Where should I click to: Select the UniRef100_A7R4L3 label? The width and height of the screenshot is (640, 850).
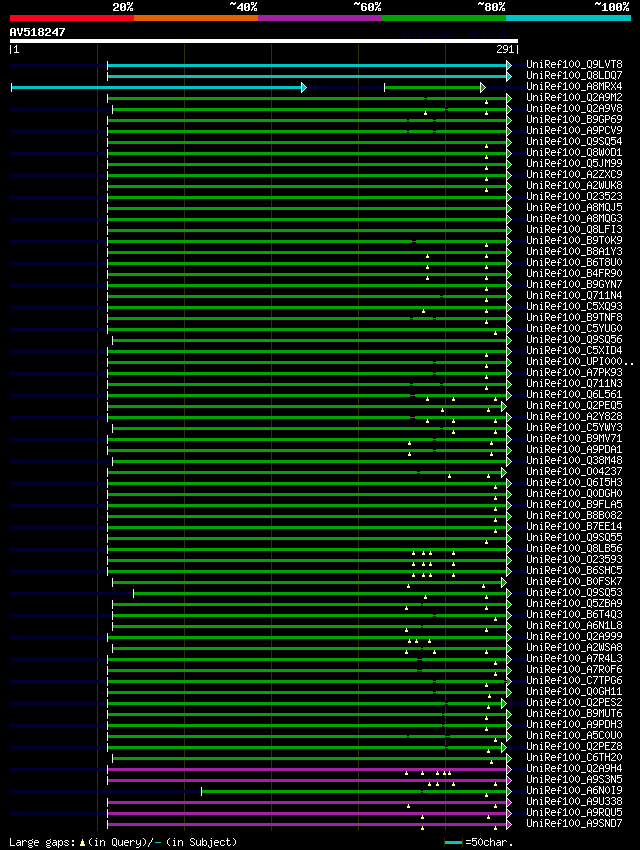tap(574, 659)
